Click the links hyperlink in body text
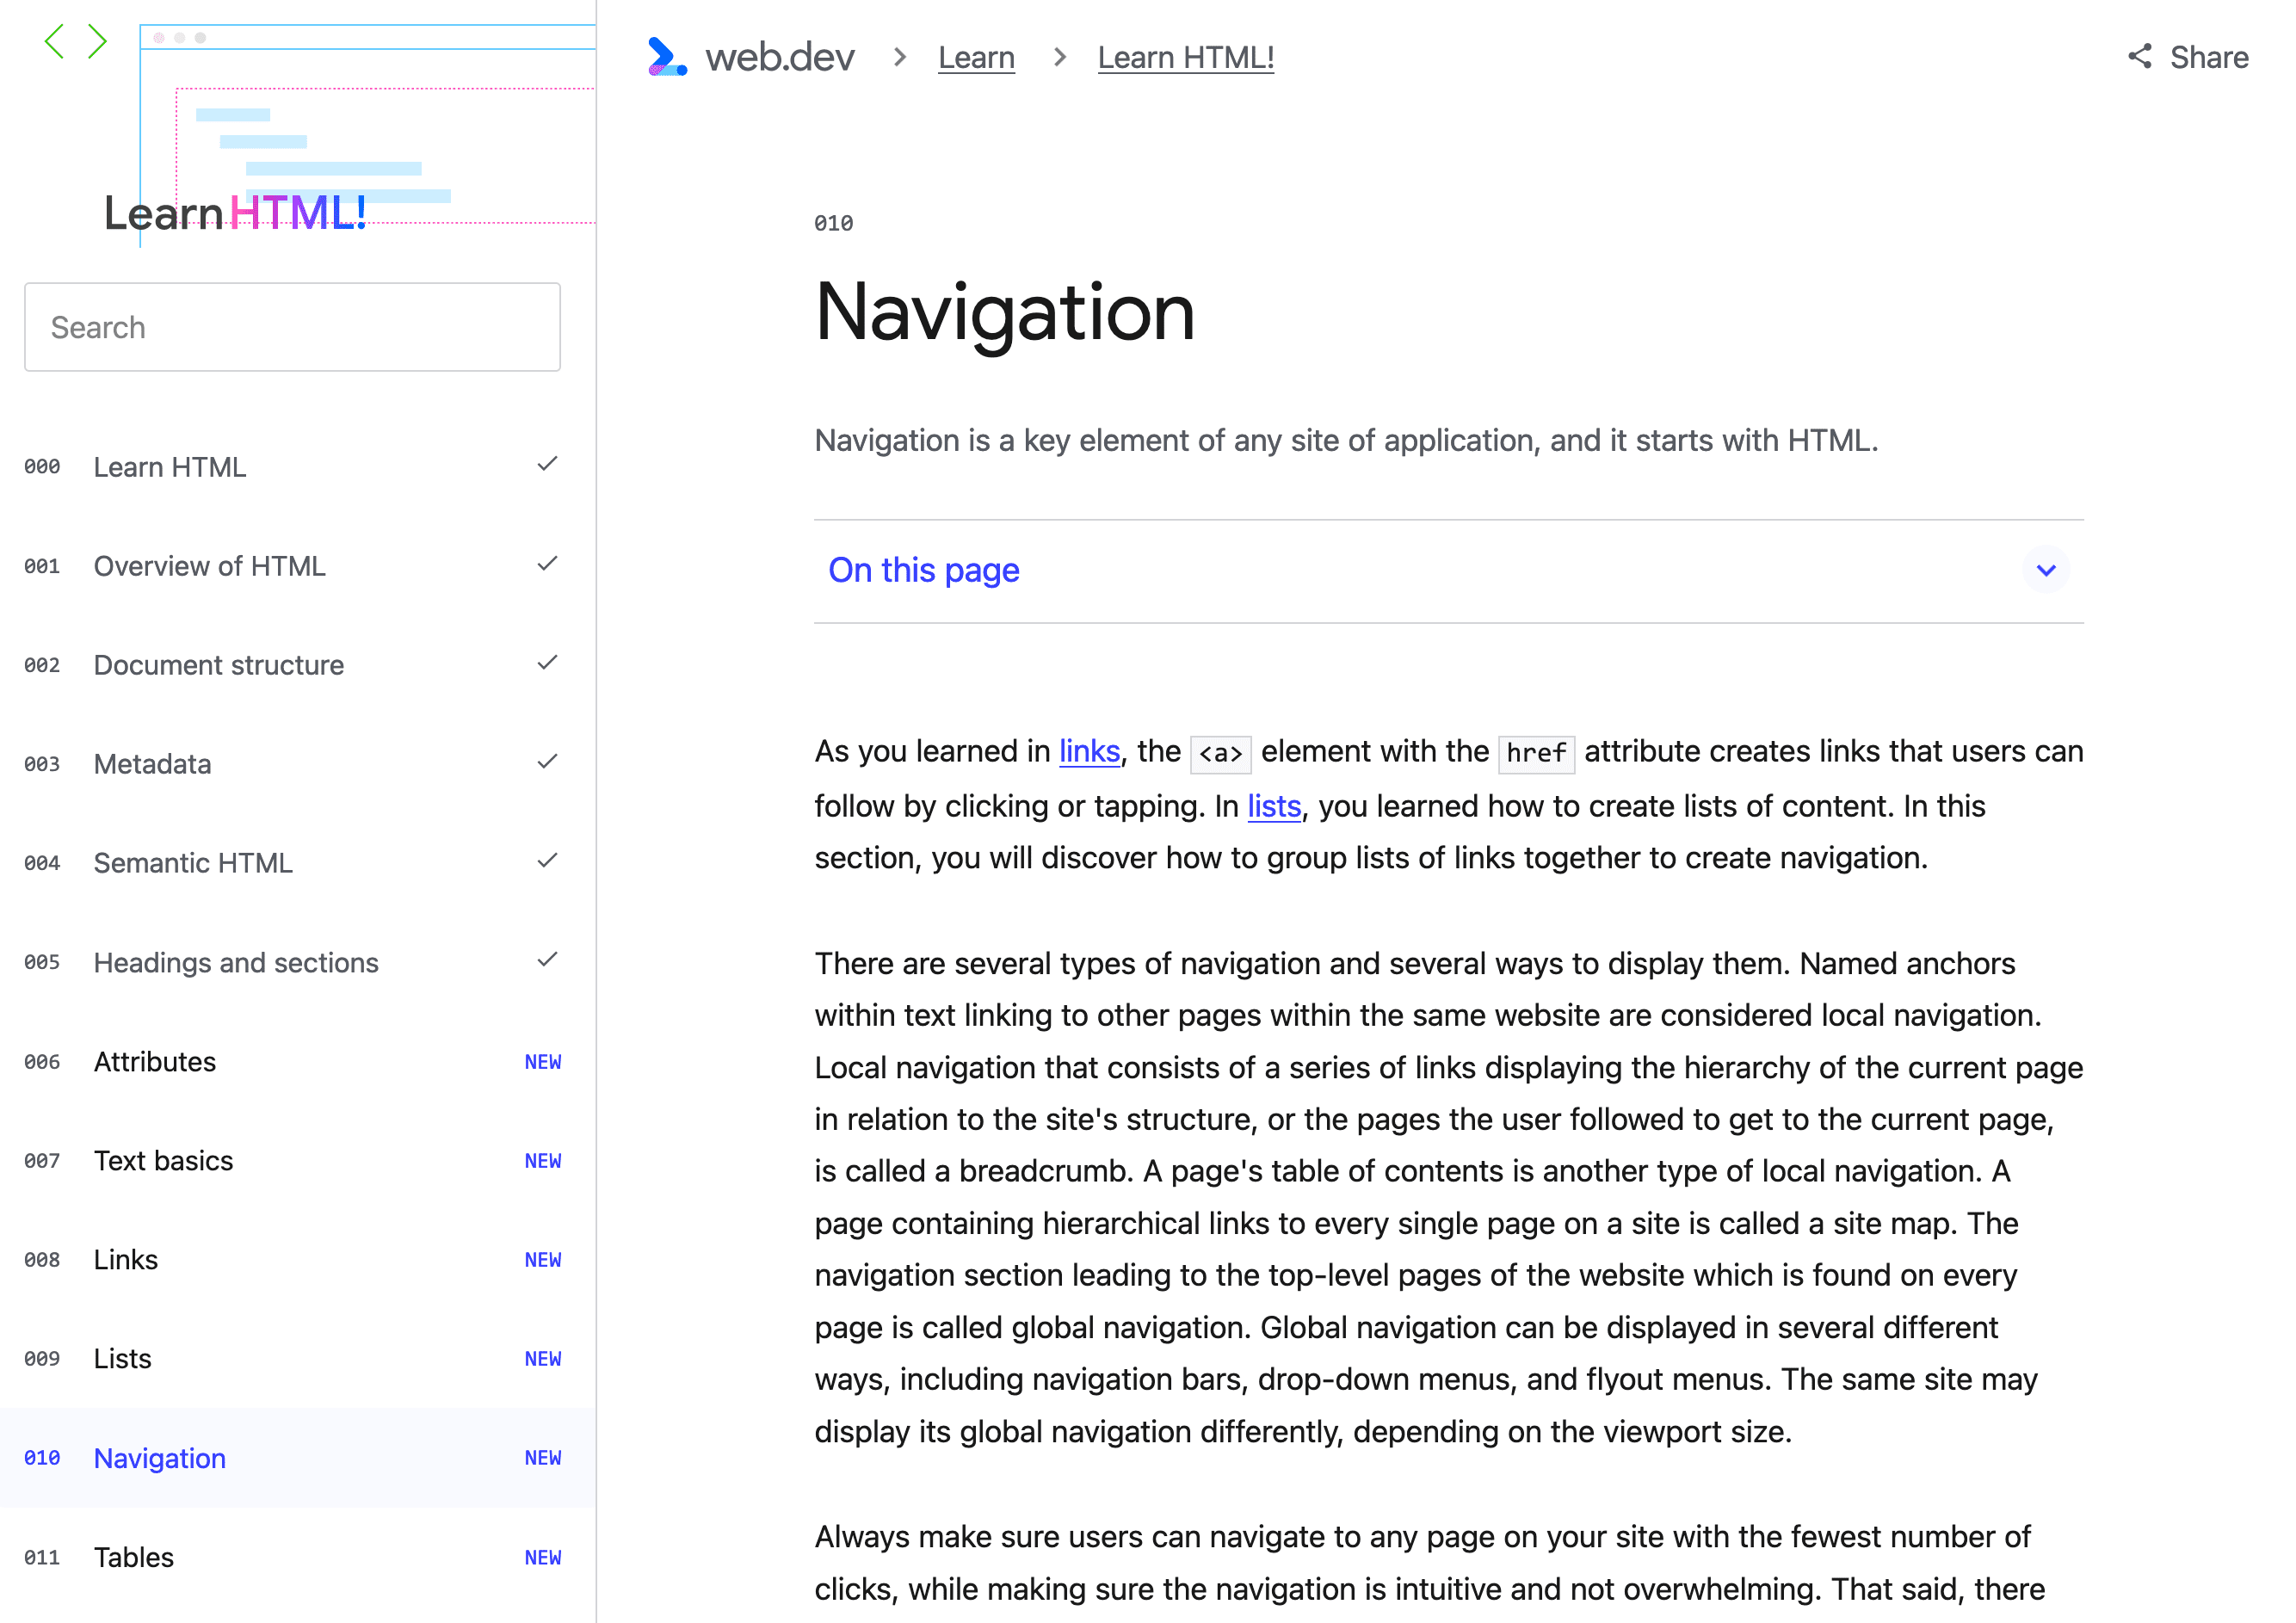This screenshot has width=2296, height=1623. [x=1086, y=752]
